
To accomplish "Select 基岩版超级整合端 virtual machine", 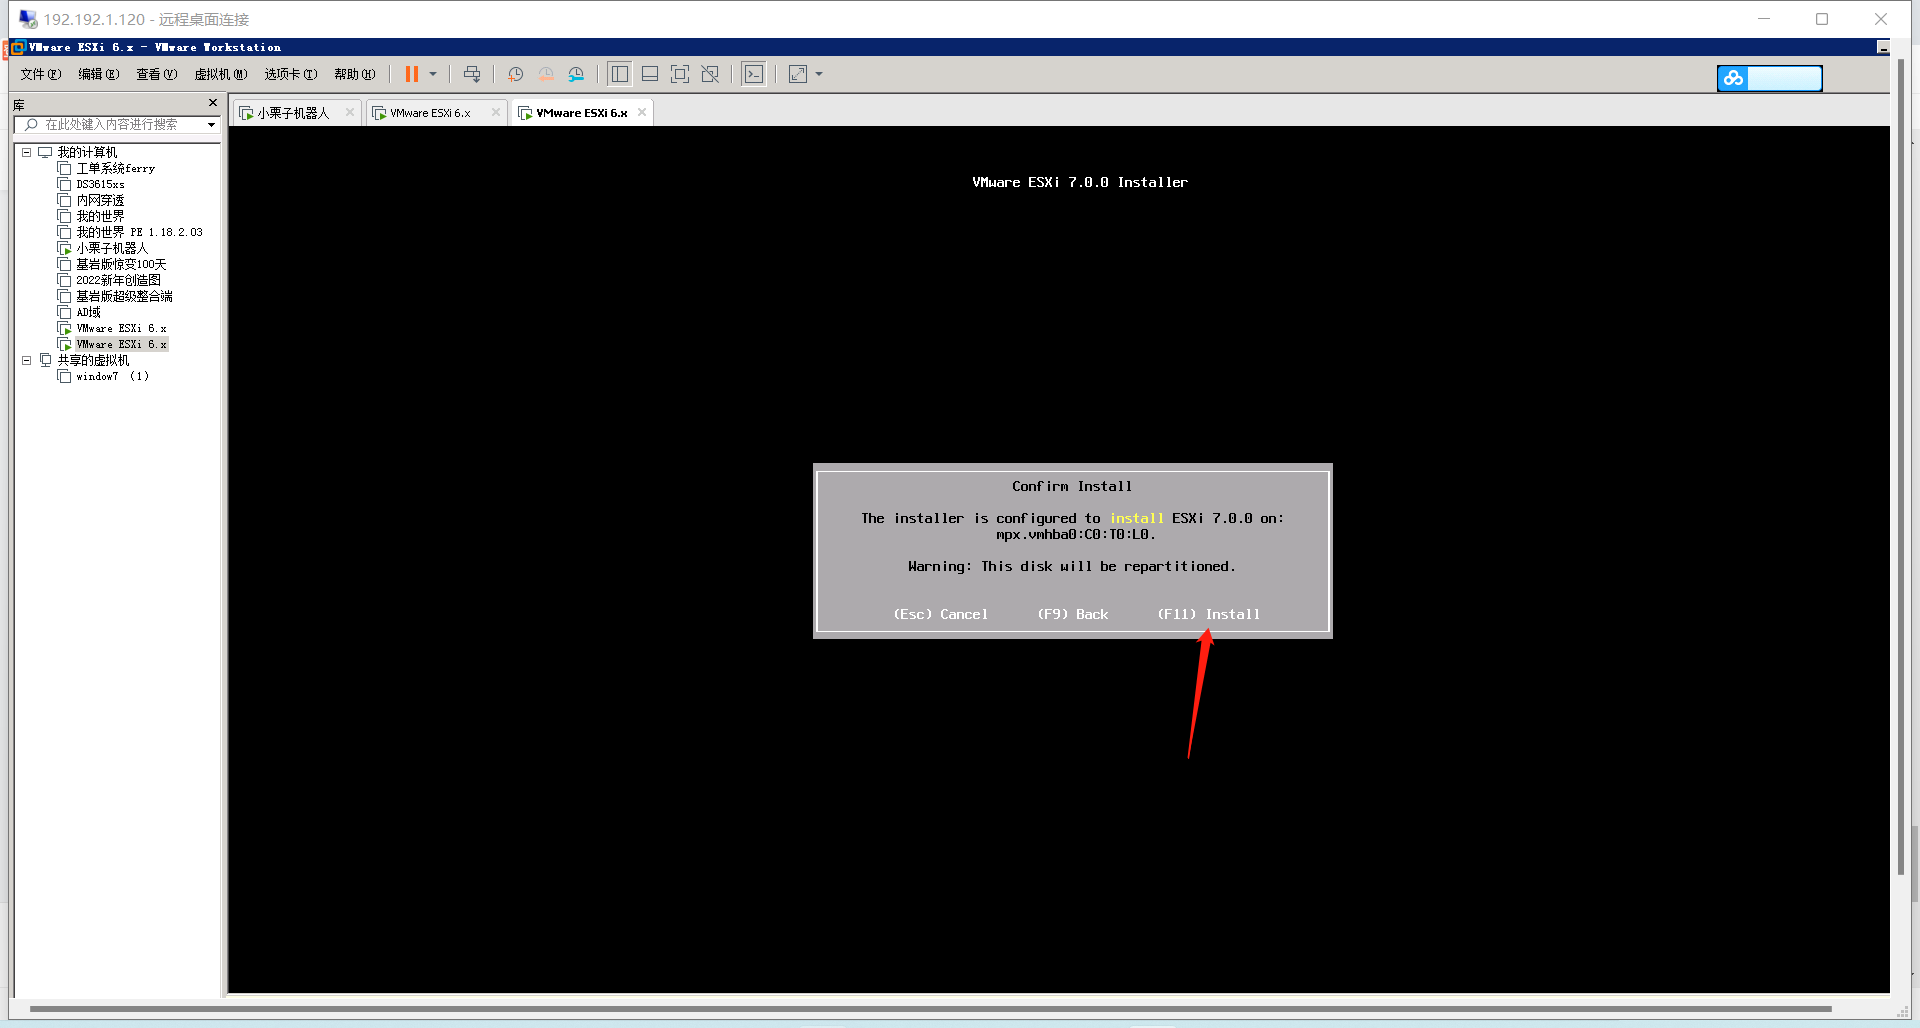I will 124,297.
